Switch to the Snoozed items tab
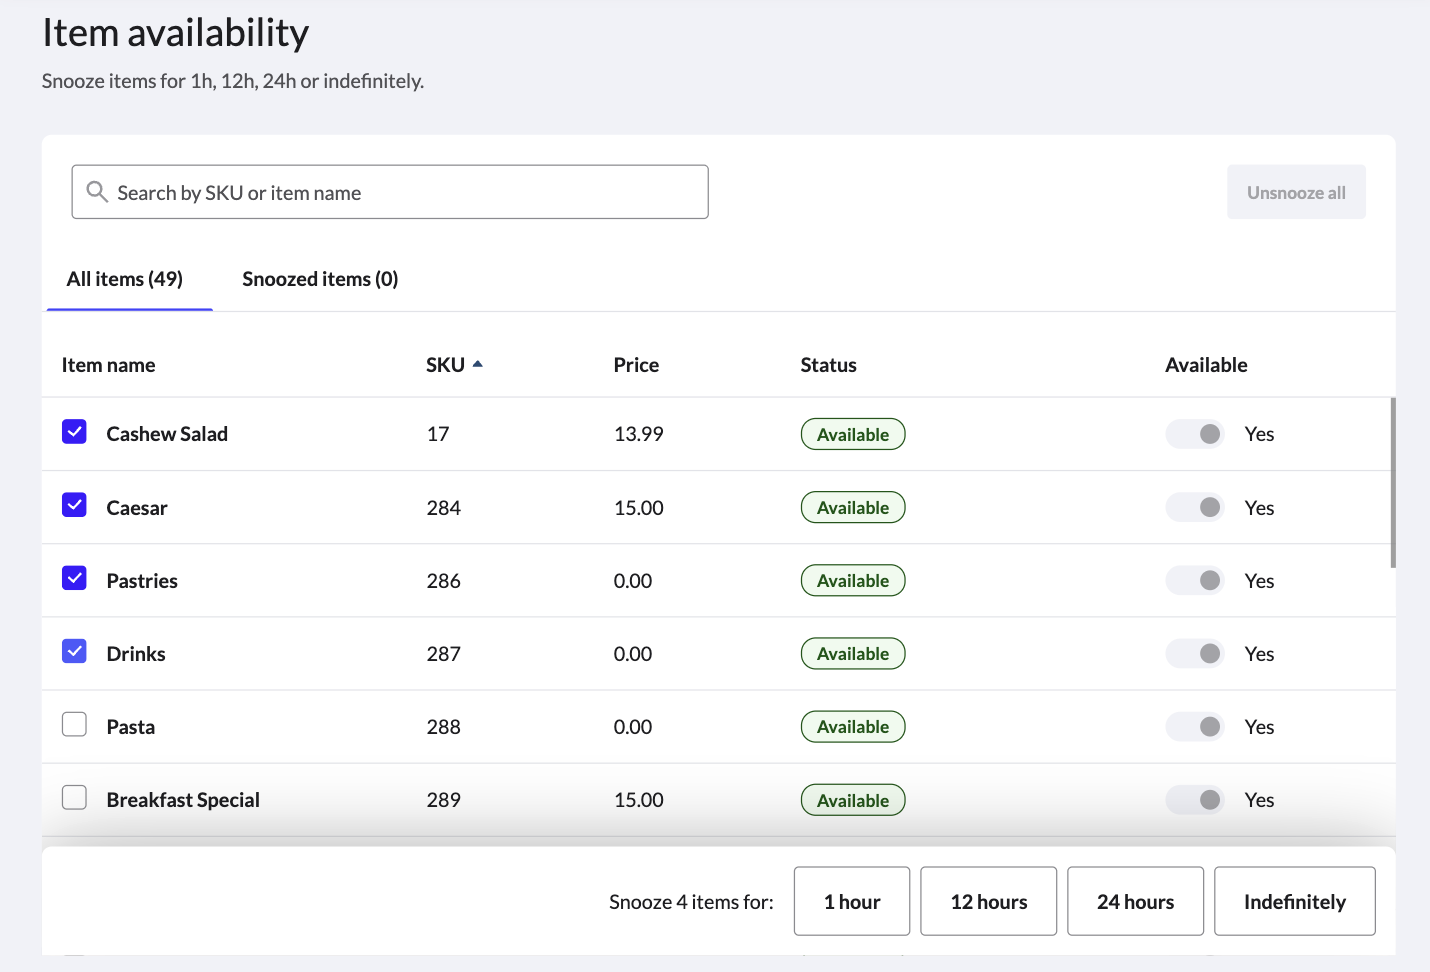Screen dimensions: 1430x972 pos(319,278)
